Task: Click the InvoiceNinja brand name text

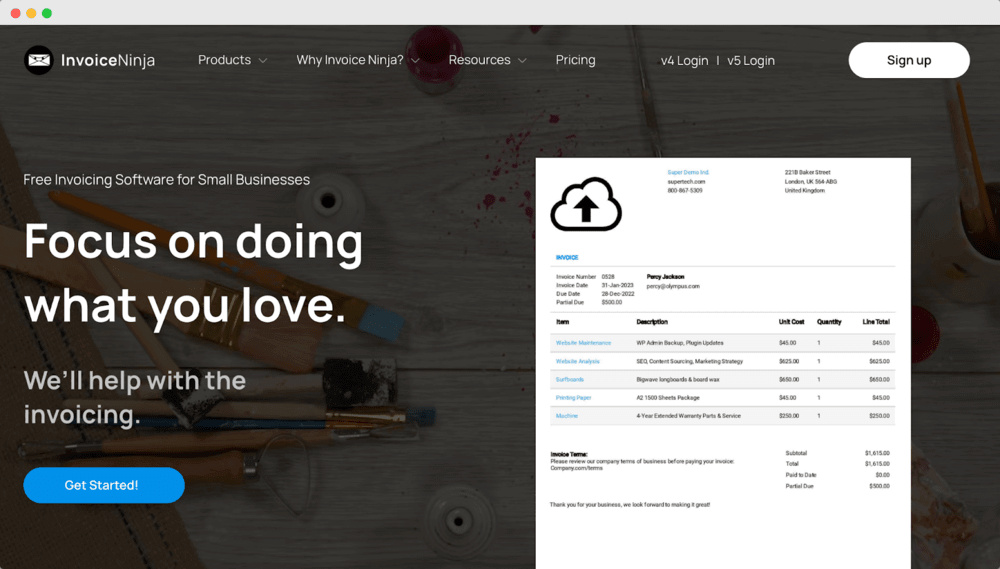Action: coord(108,60)
